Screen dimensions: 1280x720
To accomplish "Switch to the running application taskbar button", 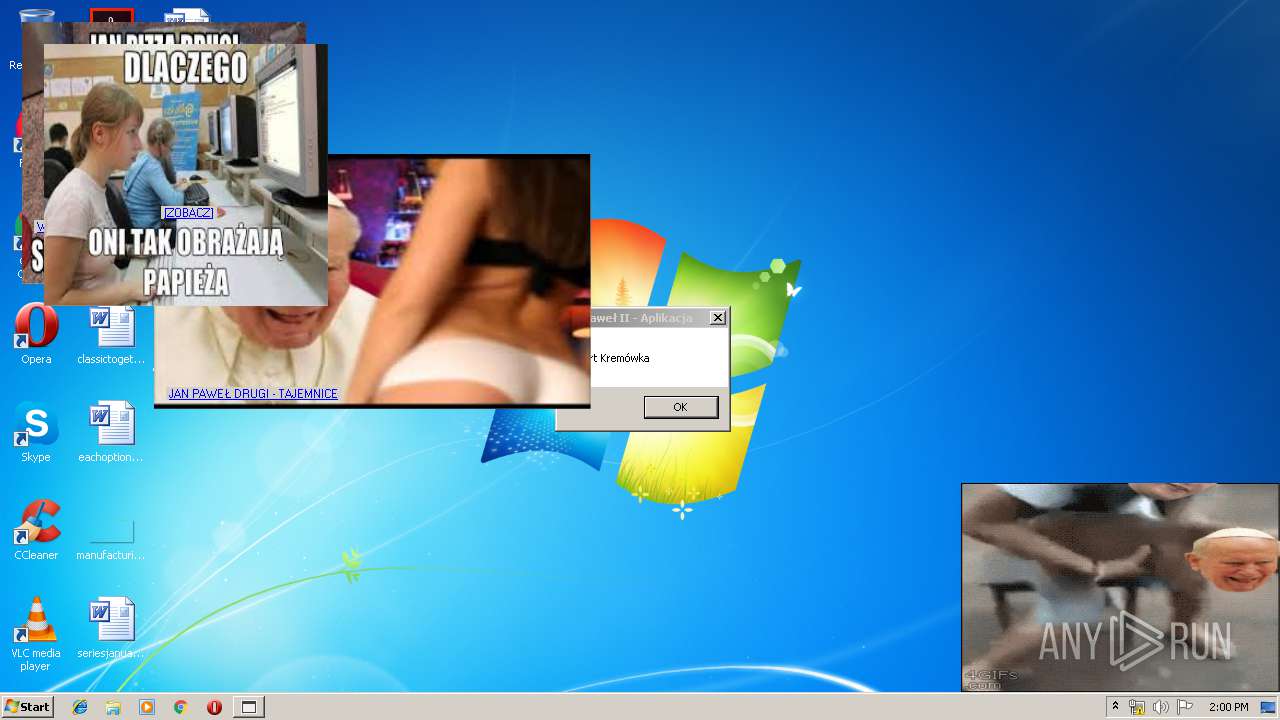I will coord(249,707).
